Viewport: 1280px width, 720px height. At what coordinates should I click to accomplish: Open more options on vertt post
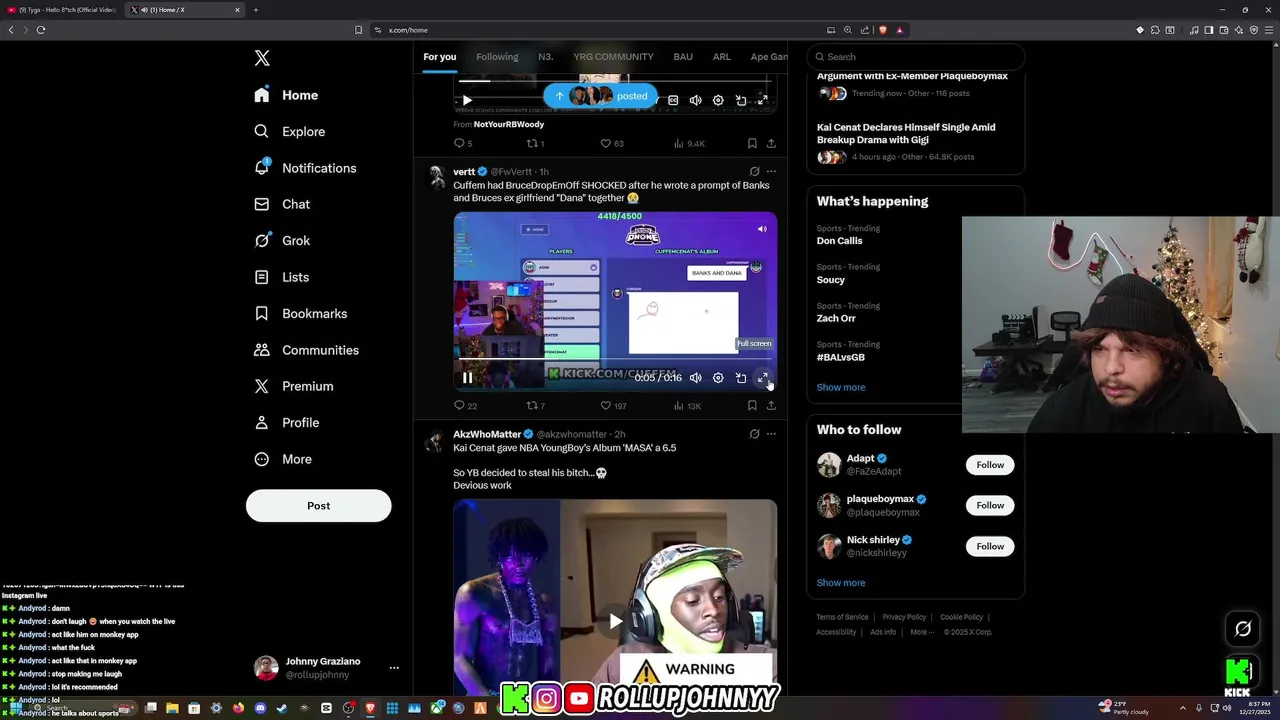click(x=771, y=172)
